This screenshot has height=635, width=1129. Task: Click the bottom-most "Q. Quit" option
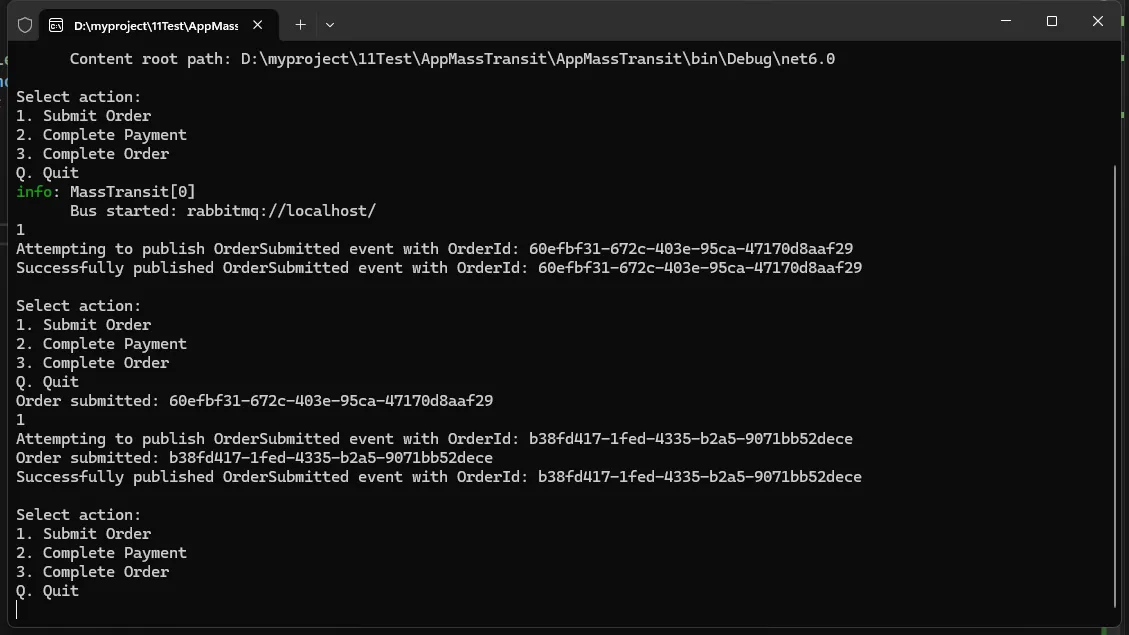click(x=47, y=591)
